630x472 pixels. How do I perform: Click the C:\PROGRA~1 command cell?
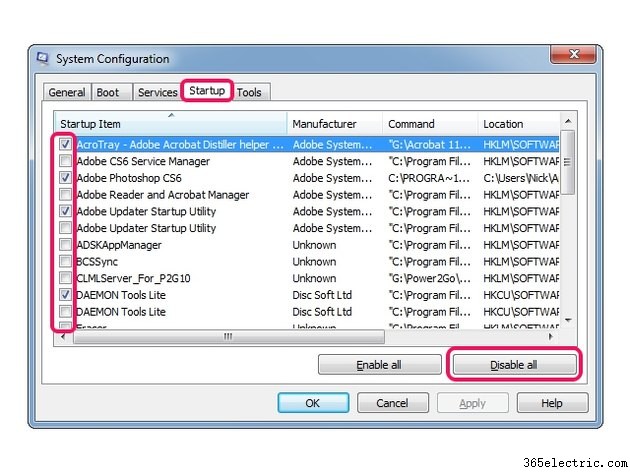tap(428, 178)
